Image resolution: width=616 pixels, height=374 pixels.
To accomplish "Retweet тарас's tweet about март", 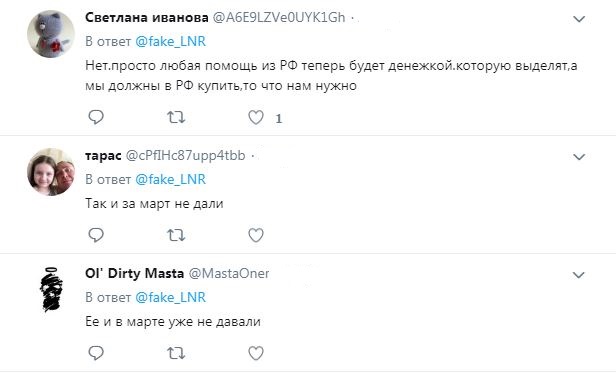I will tap(176, 235).
